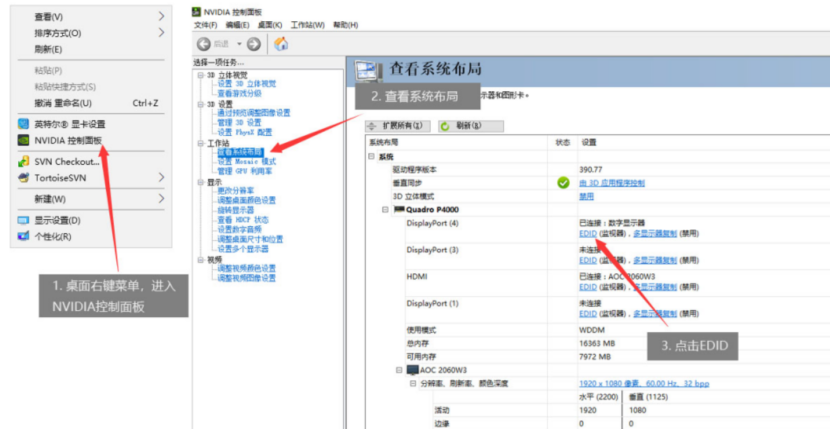This screenshot has height=429, width=830.
Task: Expand TortoiseSVN submenu arrow
Action: point(161,178)
